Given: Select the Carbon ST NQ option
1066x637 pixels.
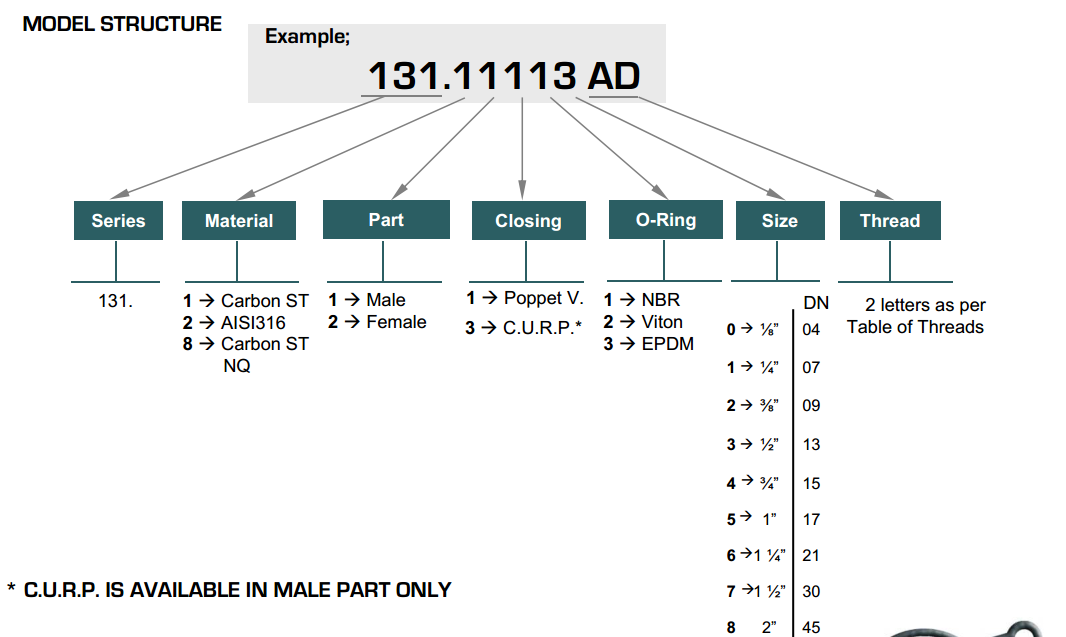Looking at the screenshot, I should click(246, 354).
